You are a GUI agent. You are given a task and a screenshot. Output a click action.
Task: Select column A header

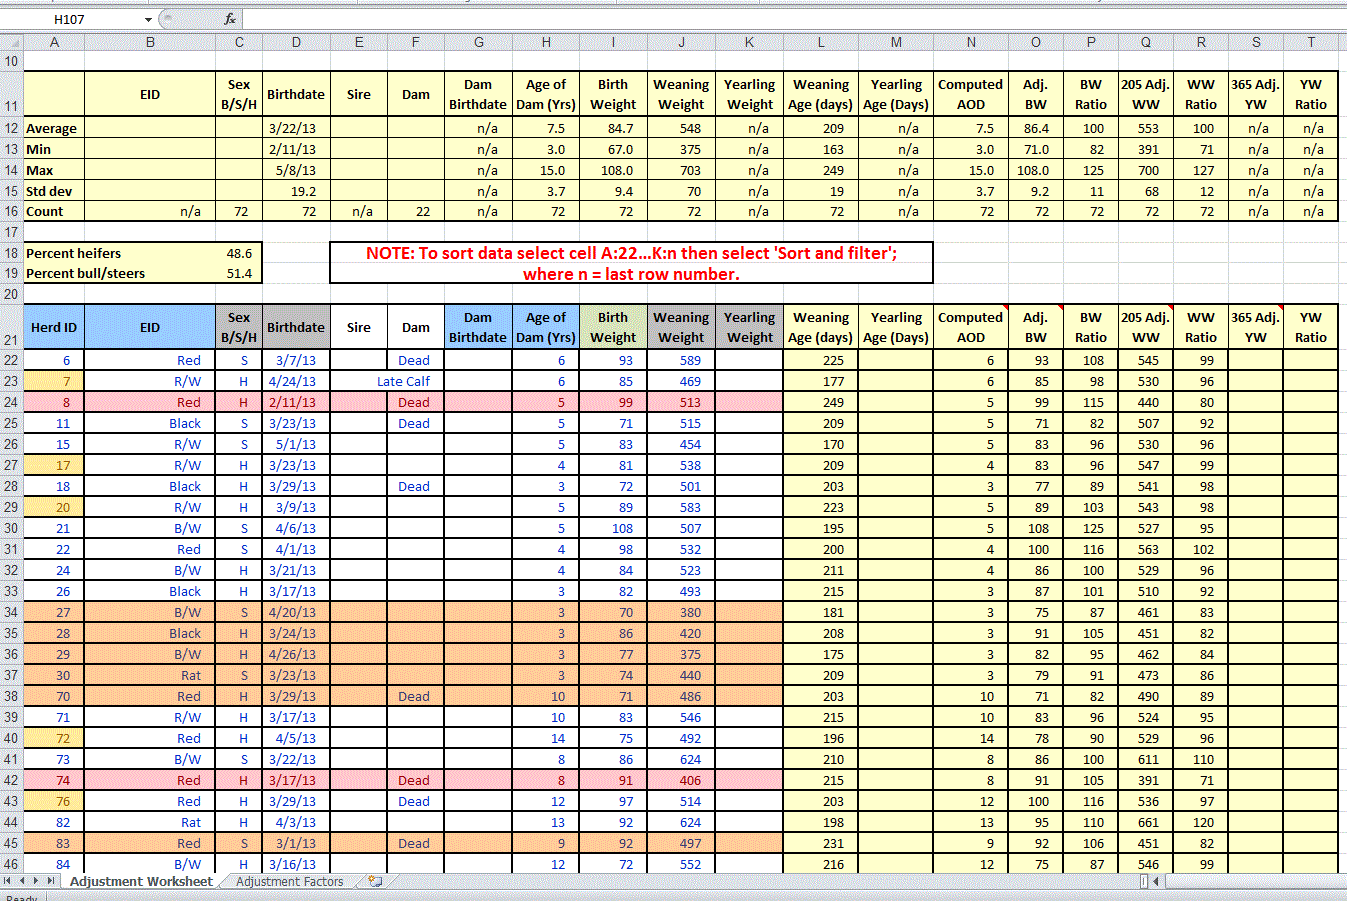click(54, 43)
